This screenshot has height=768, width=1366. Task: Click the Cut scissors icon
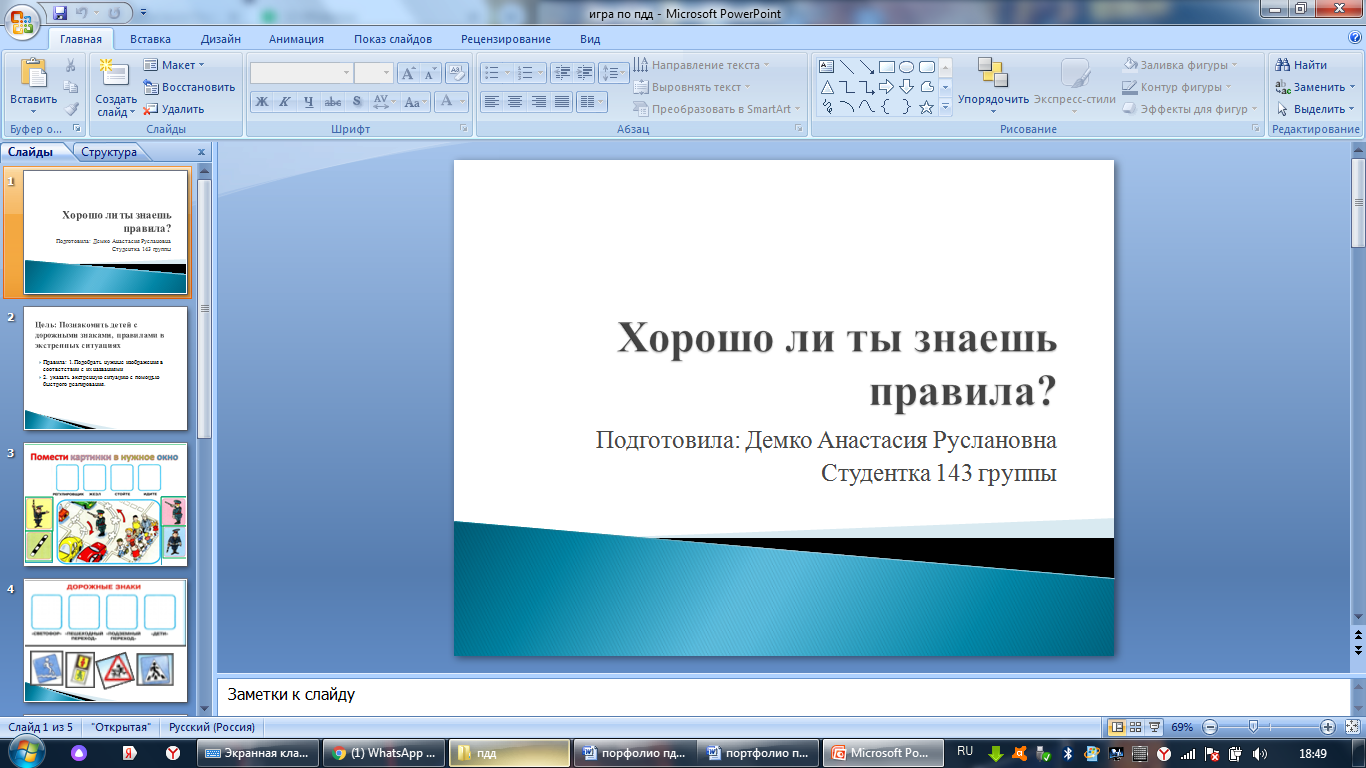pos(71,65)
